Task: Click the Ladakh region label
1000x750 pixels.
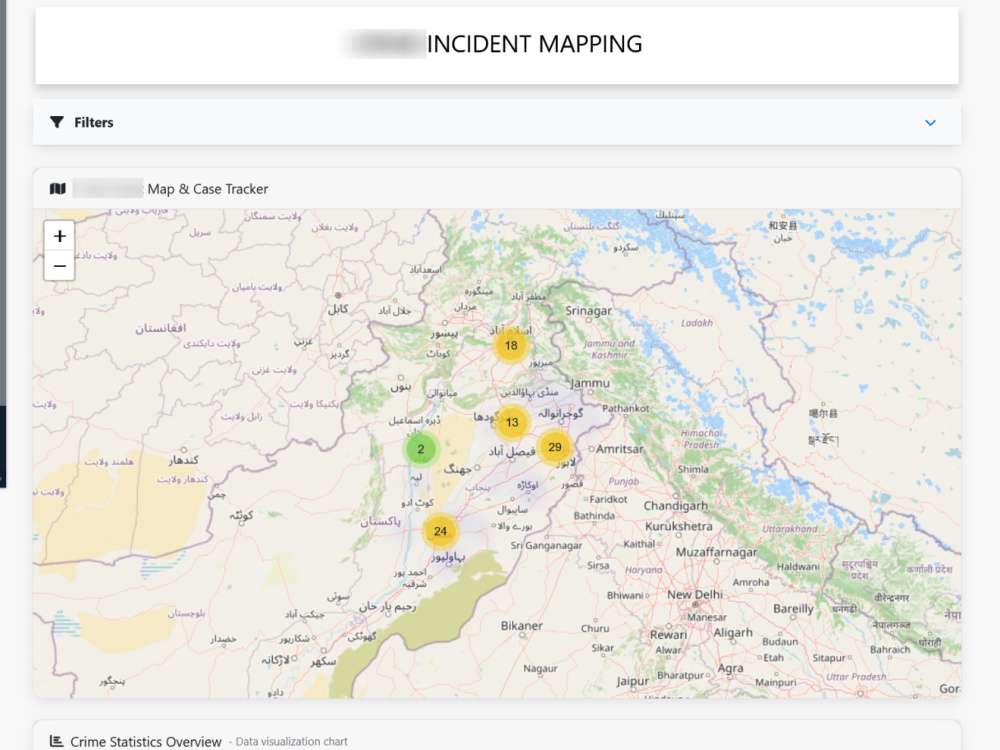Action: (x=696, y=323)
